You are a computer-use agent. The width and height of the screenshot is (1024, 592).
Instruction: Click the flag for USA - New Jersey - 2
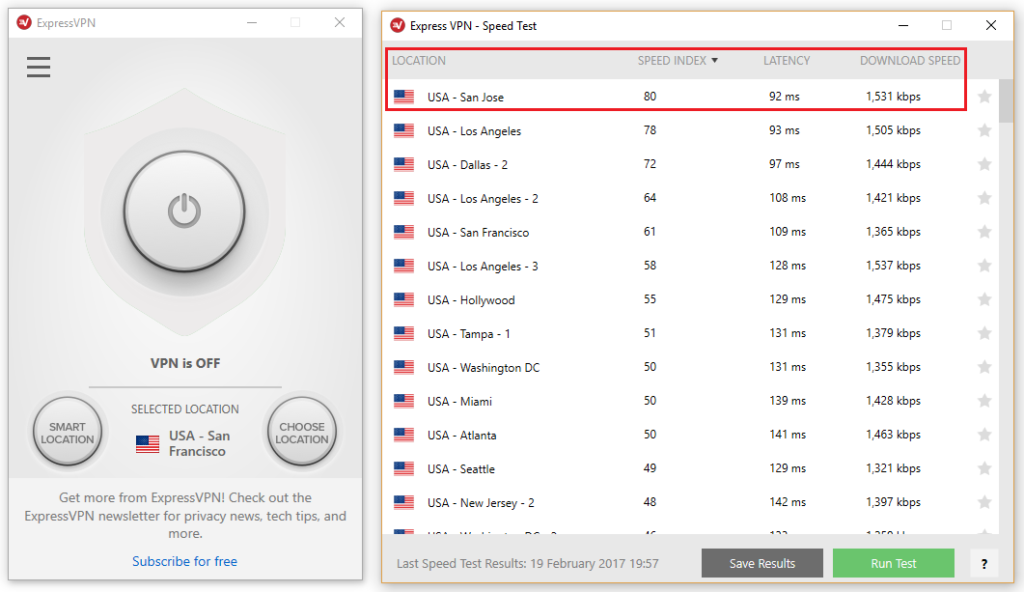404,502
